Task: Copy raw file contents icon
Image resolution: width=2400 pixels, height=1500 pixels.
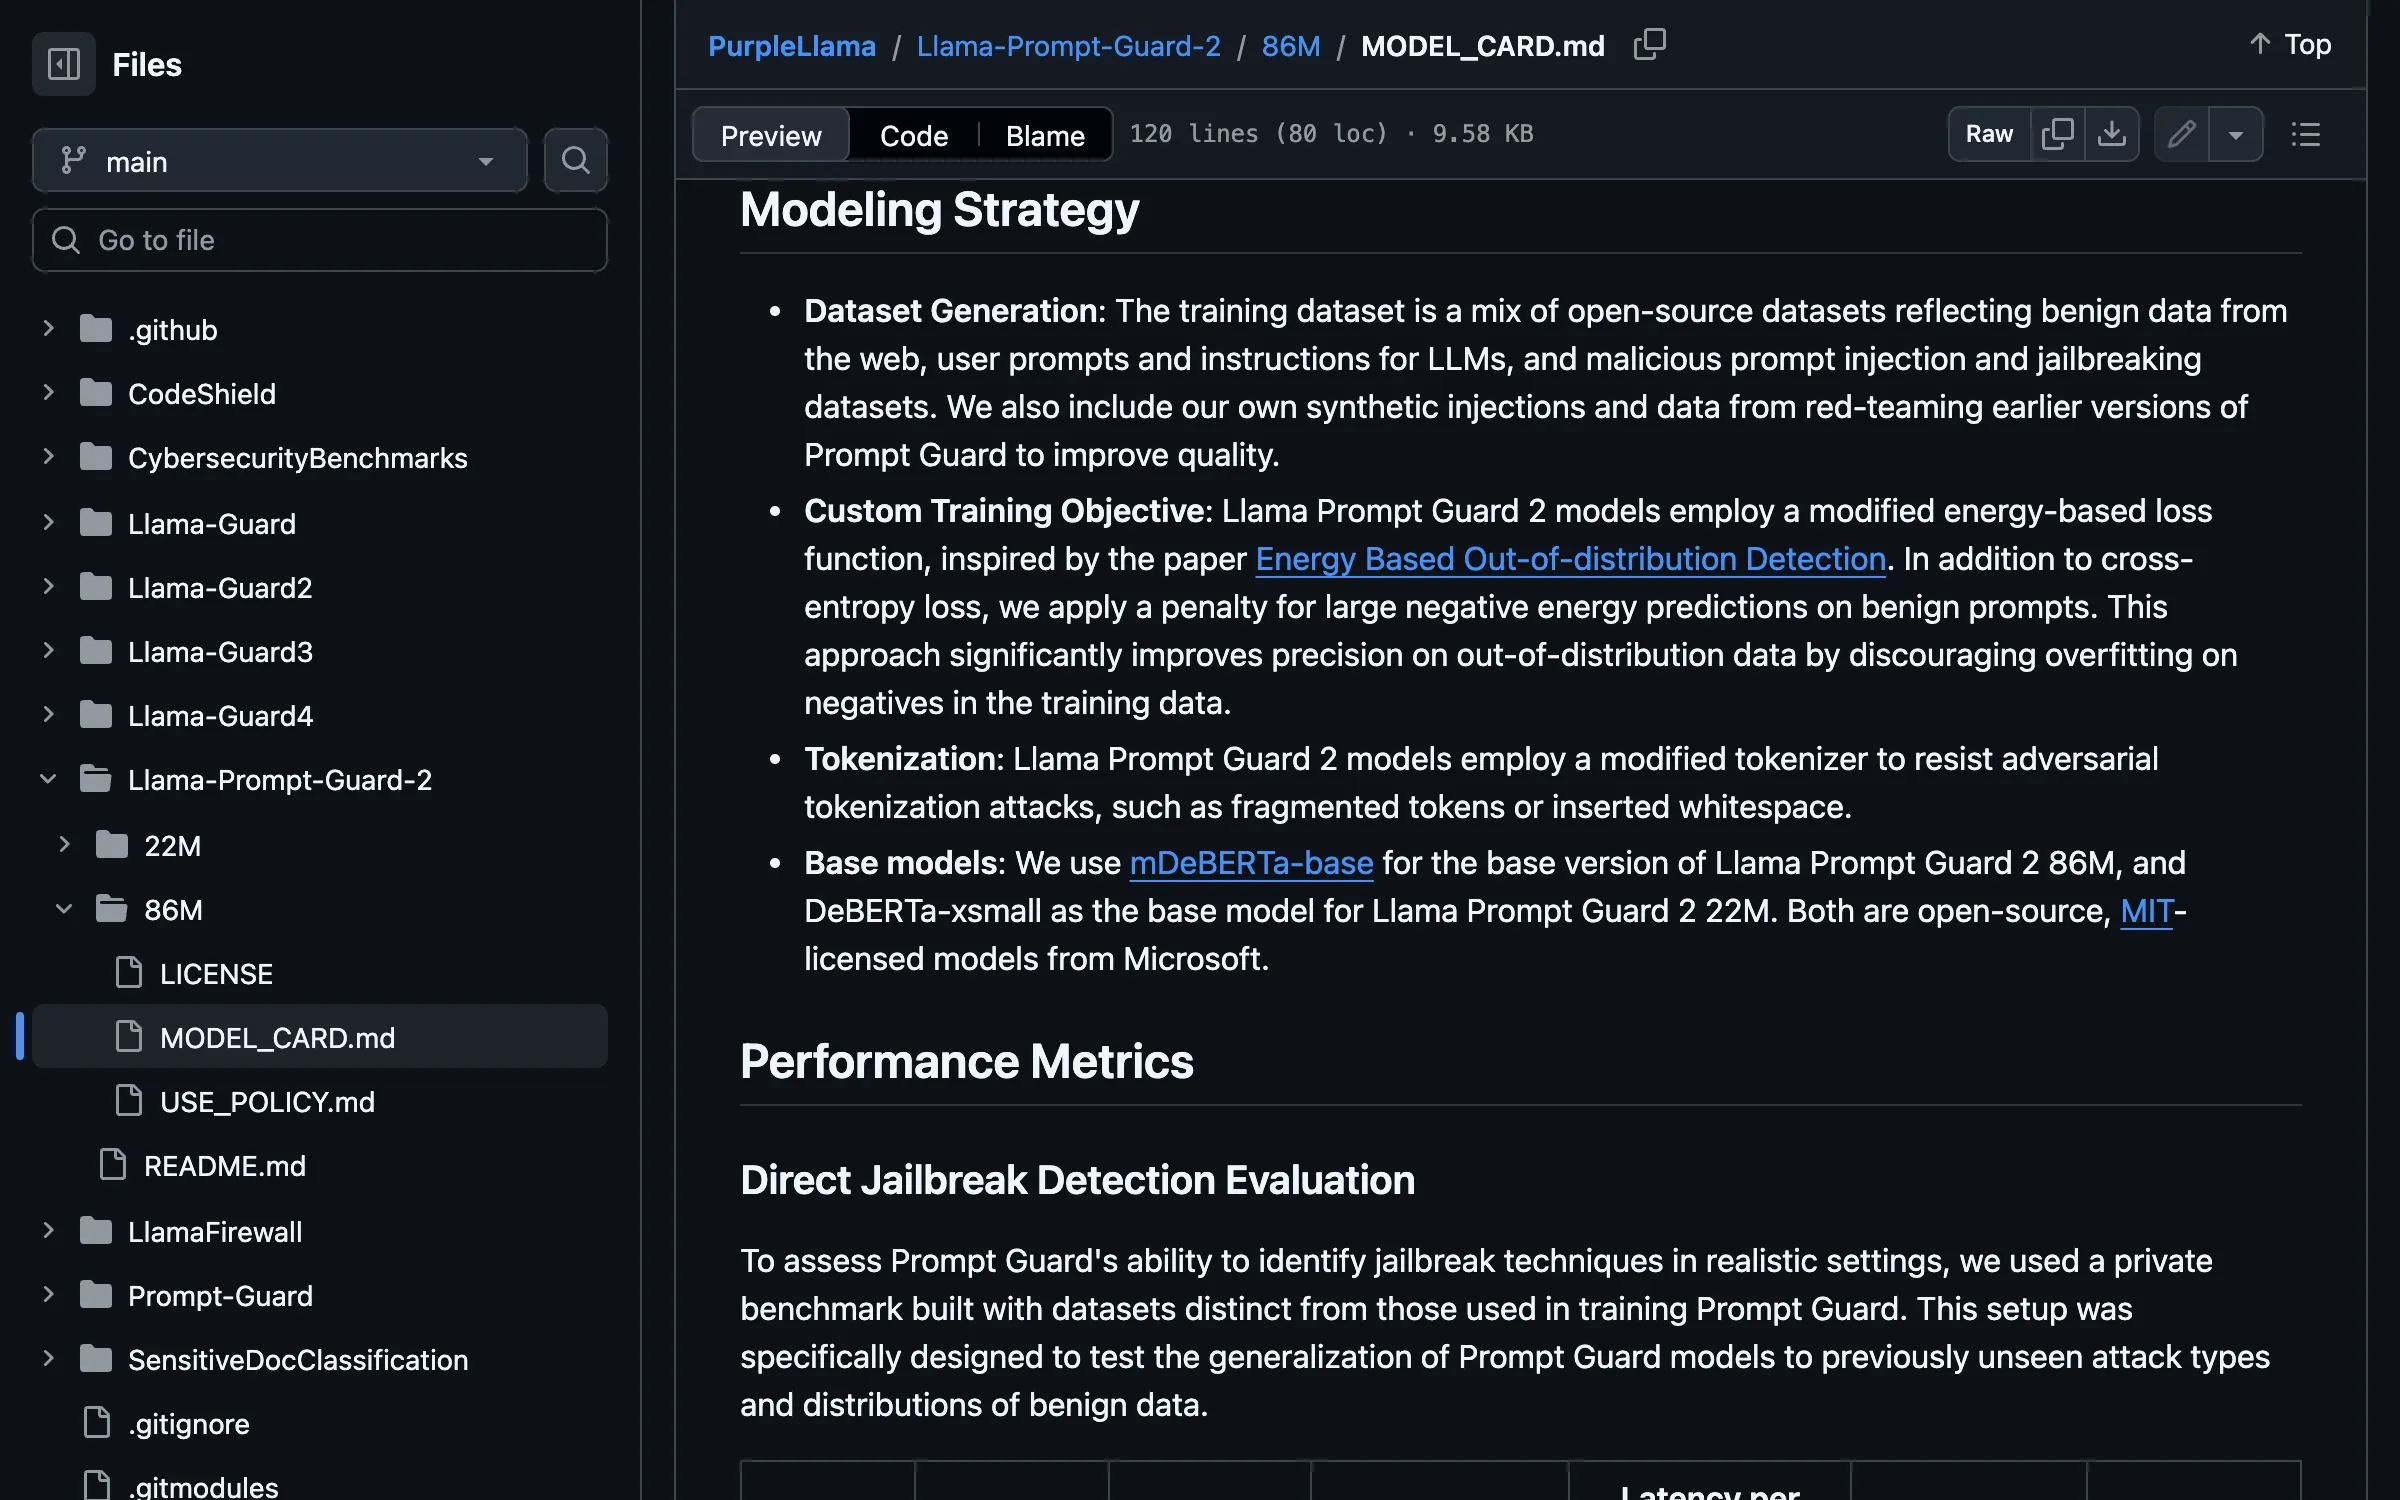Action: tap(2057, 134)
